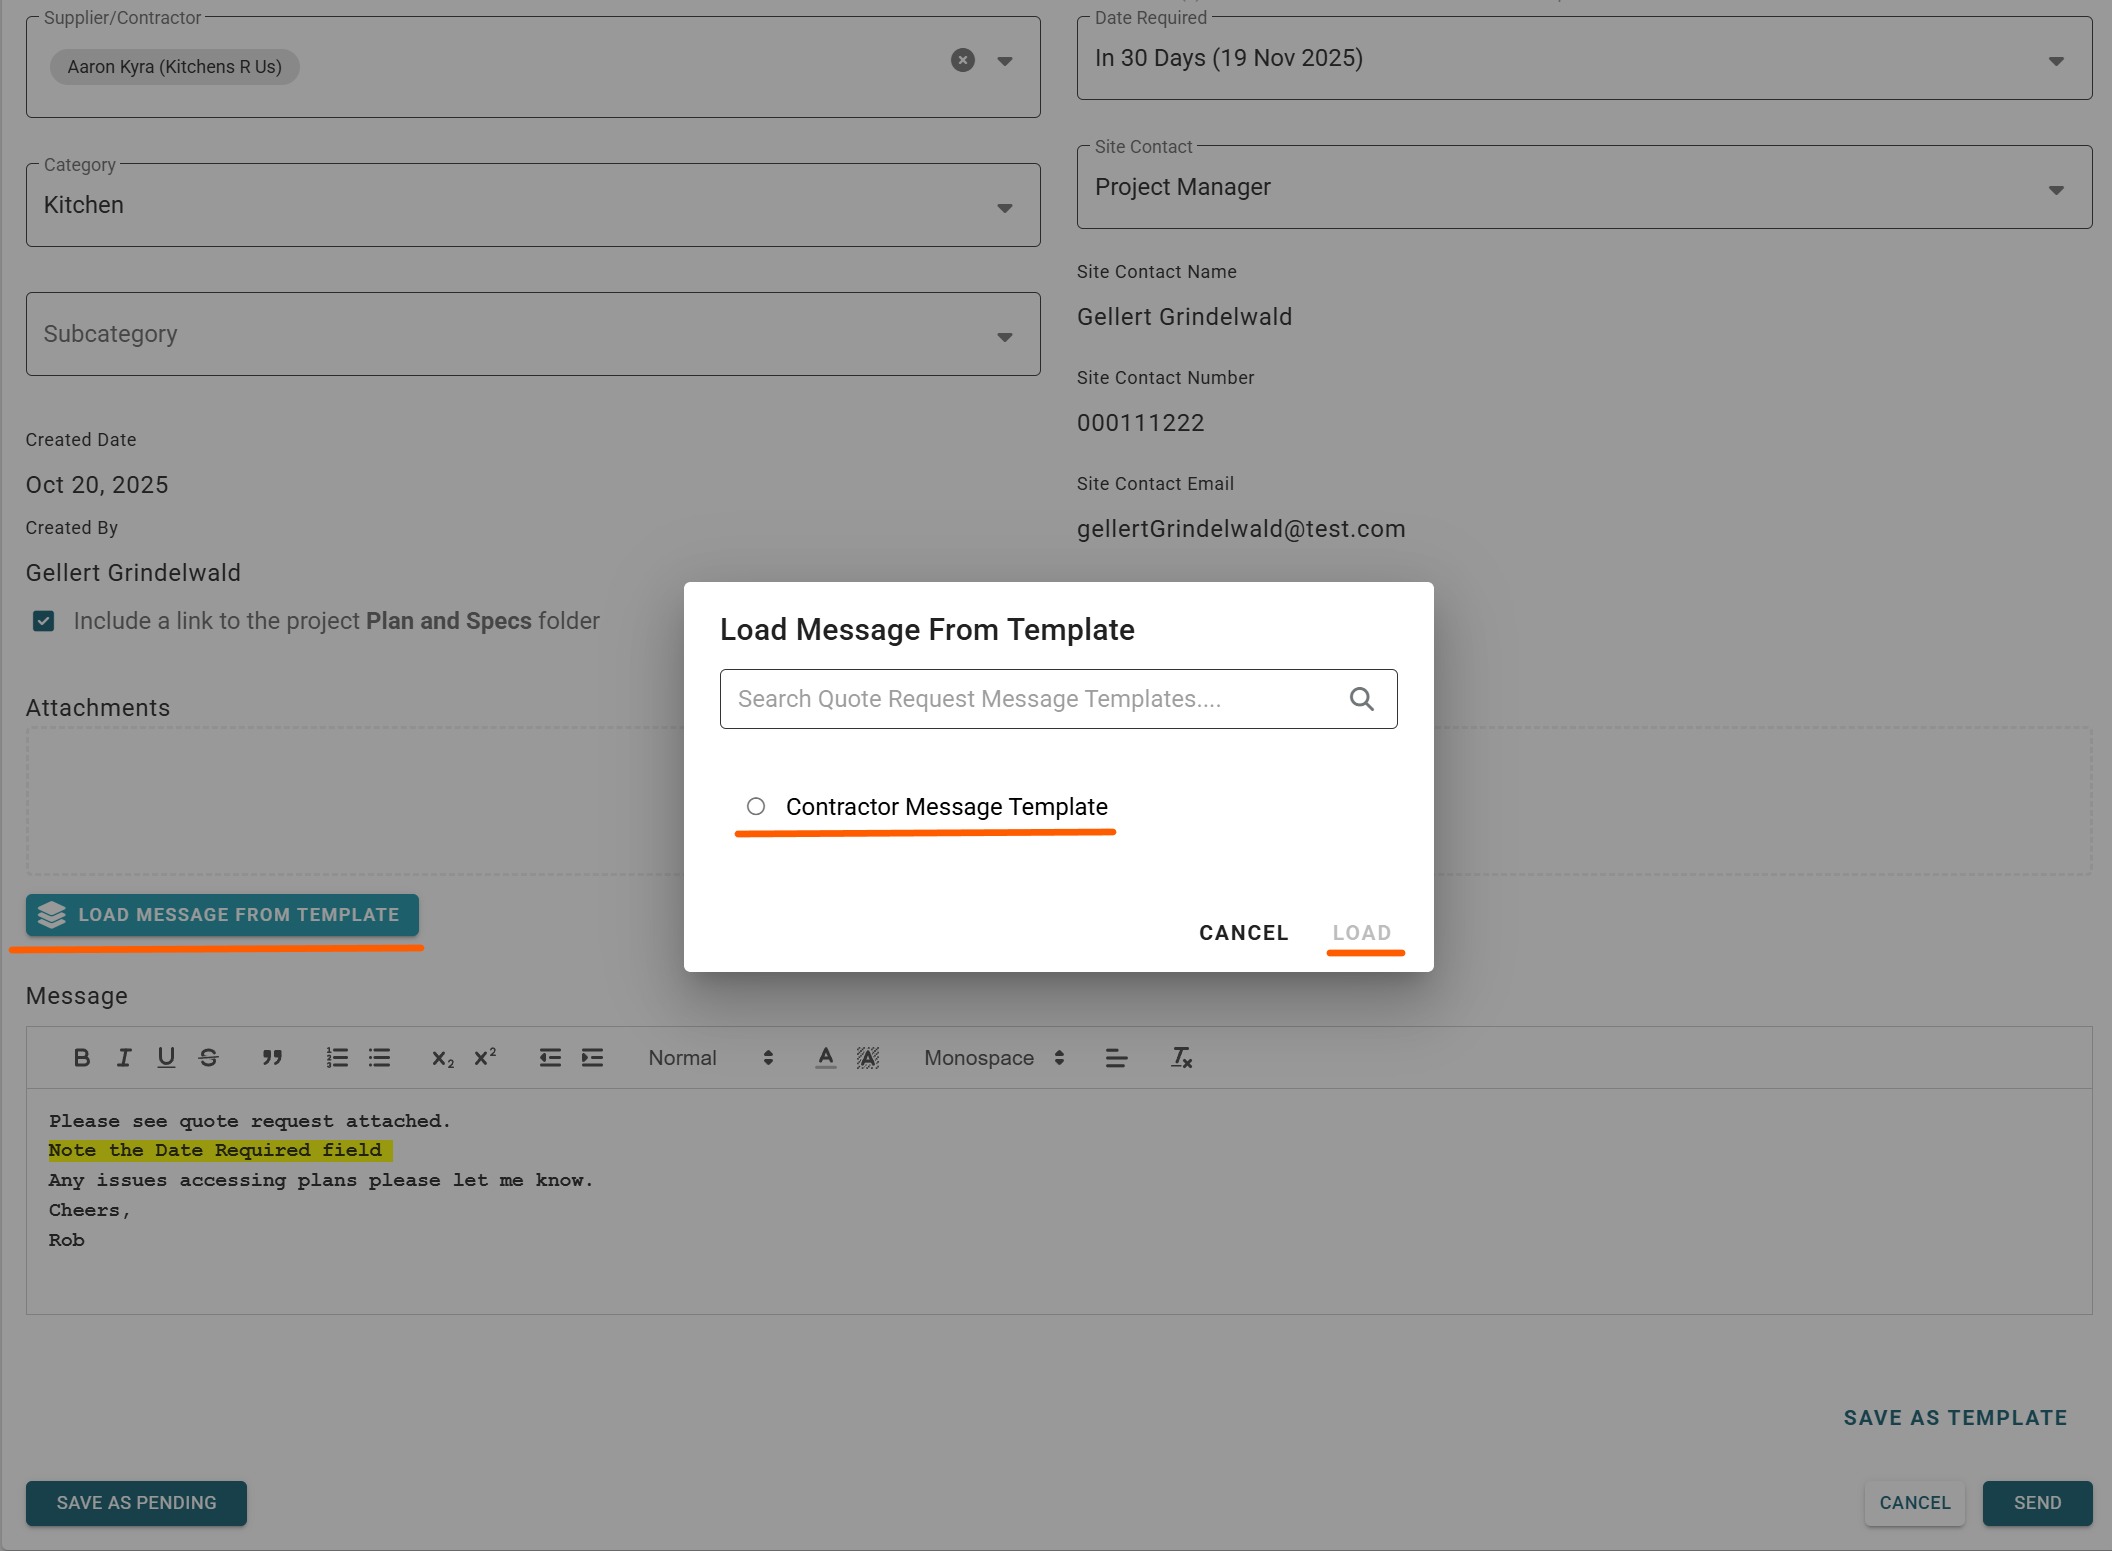Start a numbered list
Screen dimensions: 2112x1551
(337, 1057)
